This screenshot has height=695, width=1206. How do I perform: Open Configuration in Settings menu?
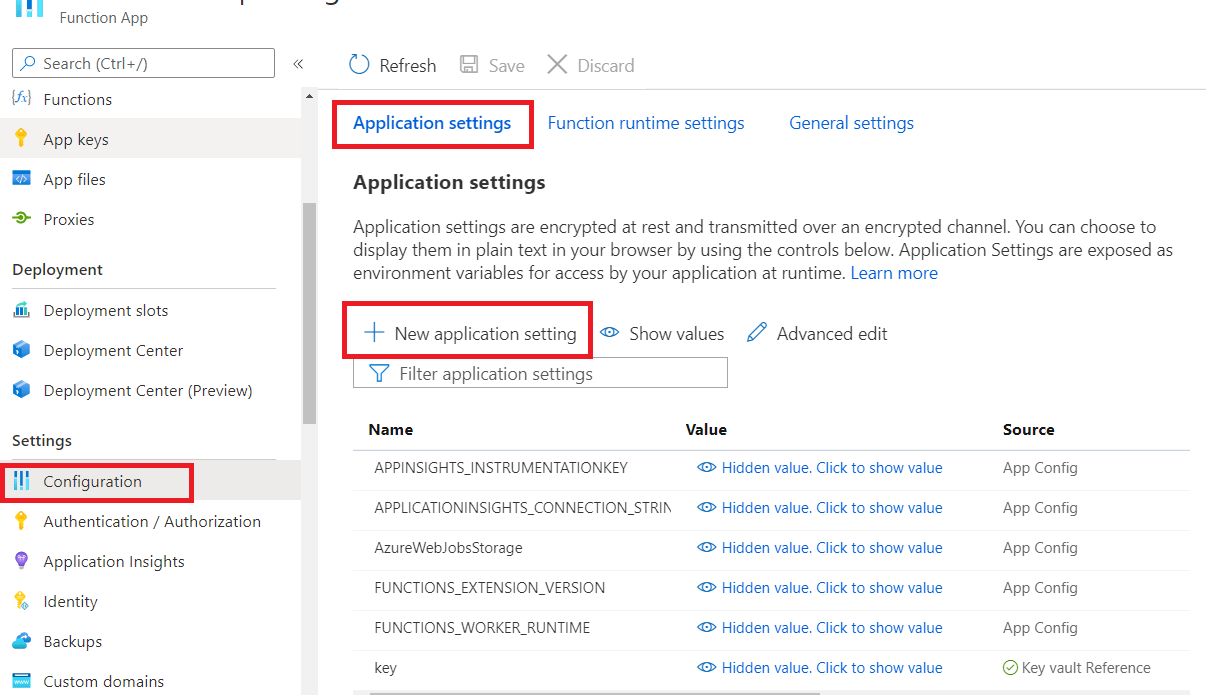coord(150,481)
